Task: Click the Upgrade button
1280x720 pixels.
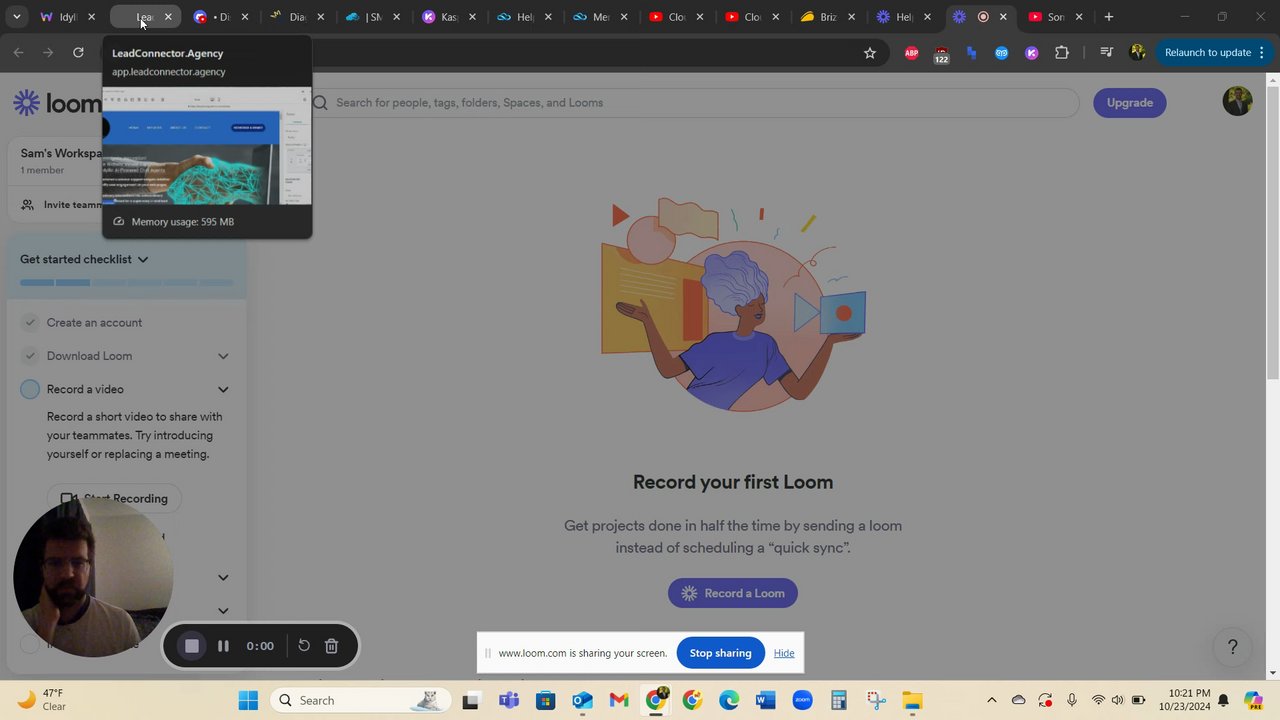Action: pyautogui.click(x=1129, y=102)
